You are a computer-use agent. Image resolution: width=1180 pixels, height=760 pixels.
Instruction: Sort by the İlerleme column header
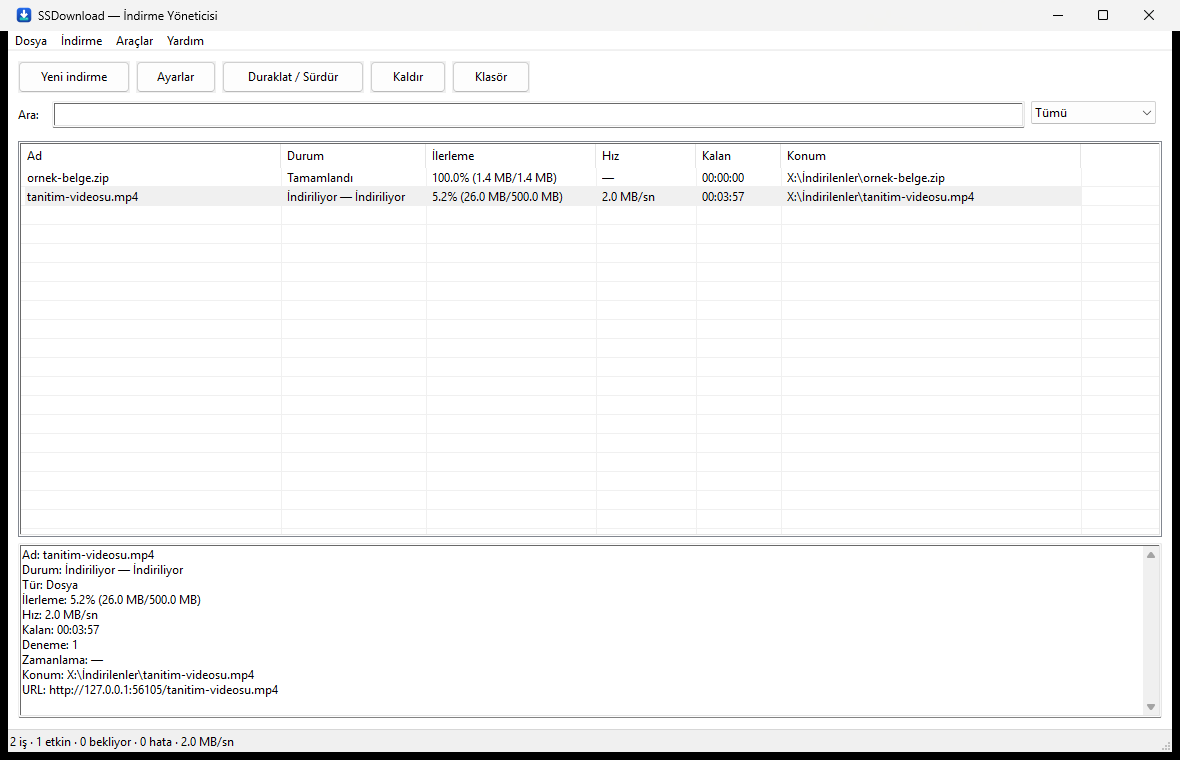511,156
